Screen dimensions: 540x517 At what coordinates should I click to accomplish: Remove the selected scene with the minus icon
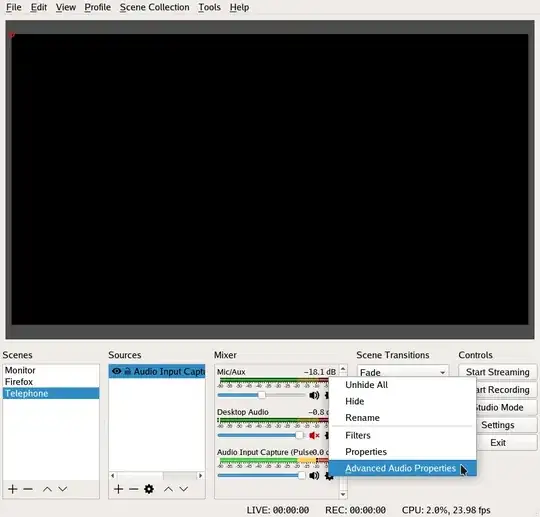pos(28,489)
